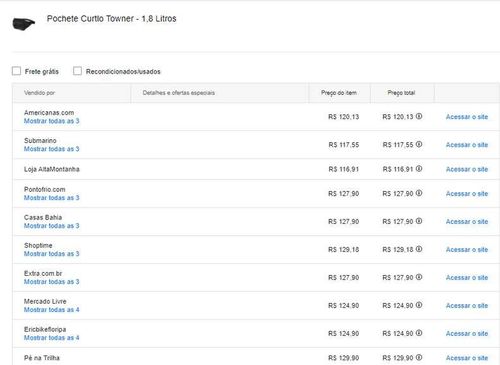Click item price R$ 120,13 for Americanas.com

click(x=344, y=117)
